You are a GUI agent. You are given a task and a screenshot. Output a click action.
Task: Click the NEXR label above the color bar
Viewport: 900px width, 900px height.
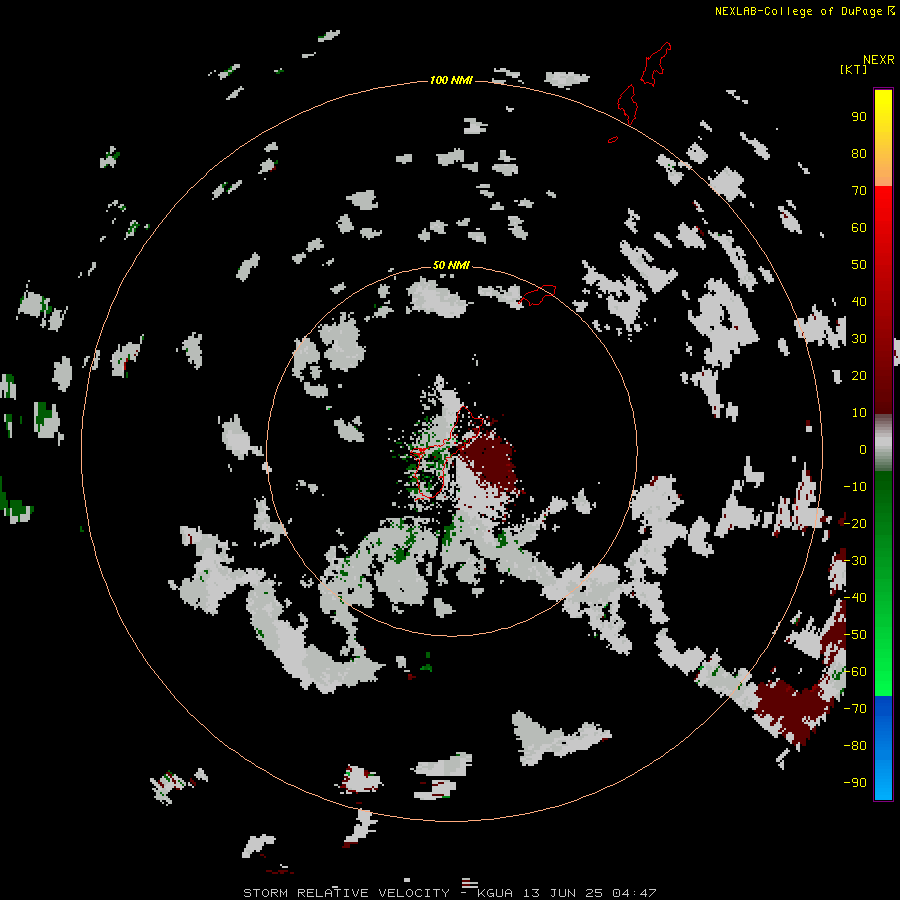tap(878, 60)
